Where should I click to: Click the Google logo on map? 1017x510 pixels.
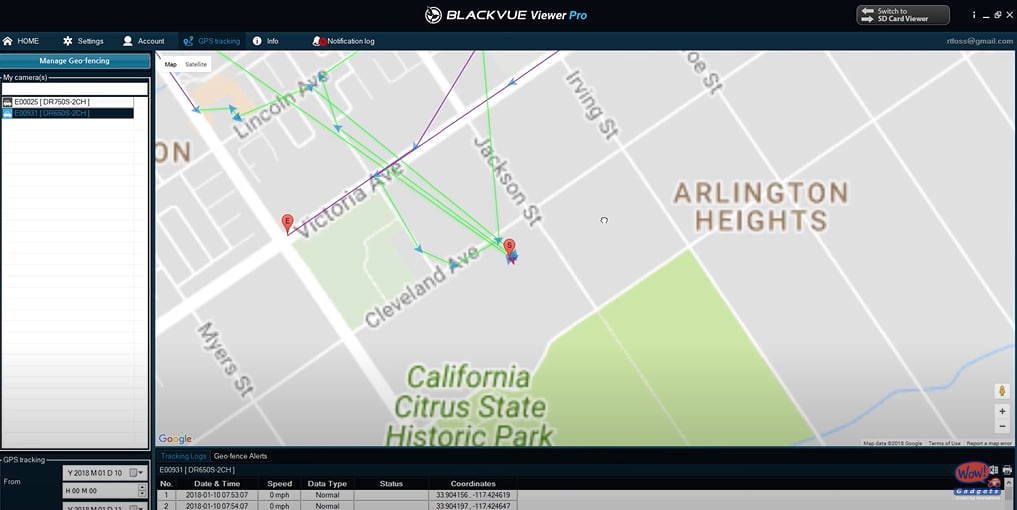point(175,439)
